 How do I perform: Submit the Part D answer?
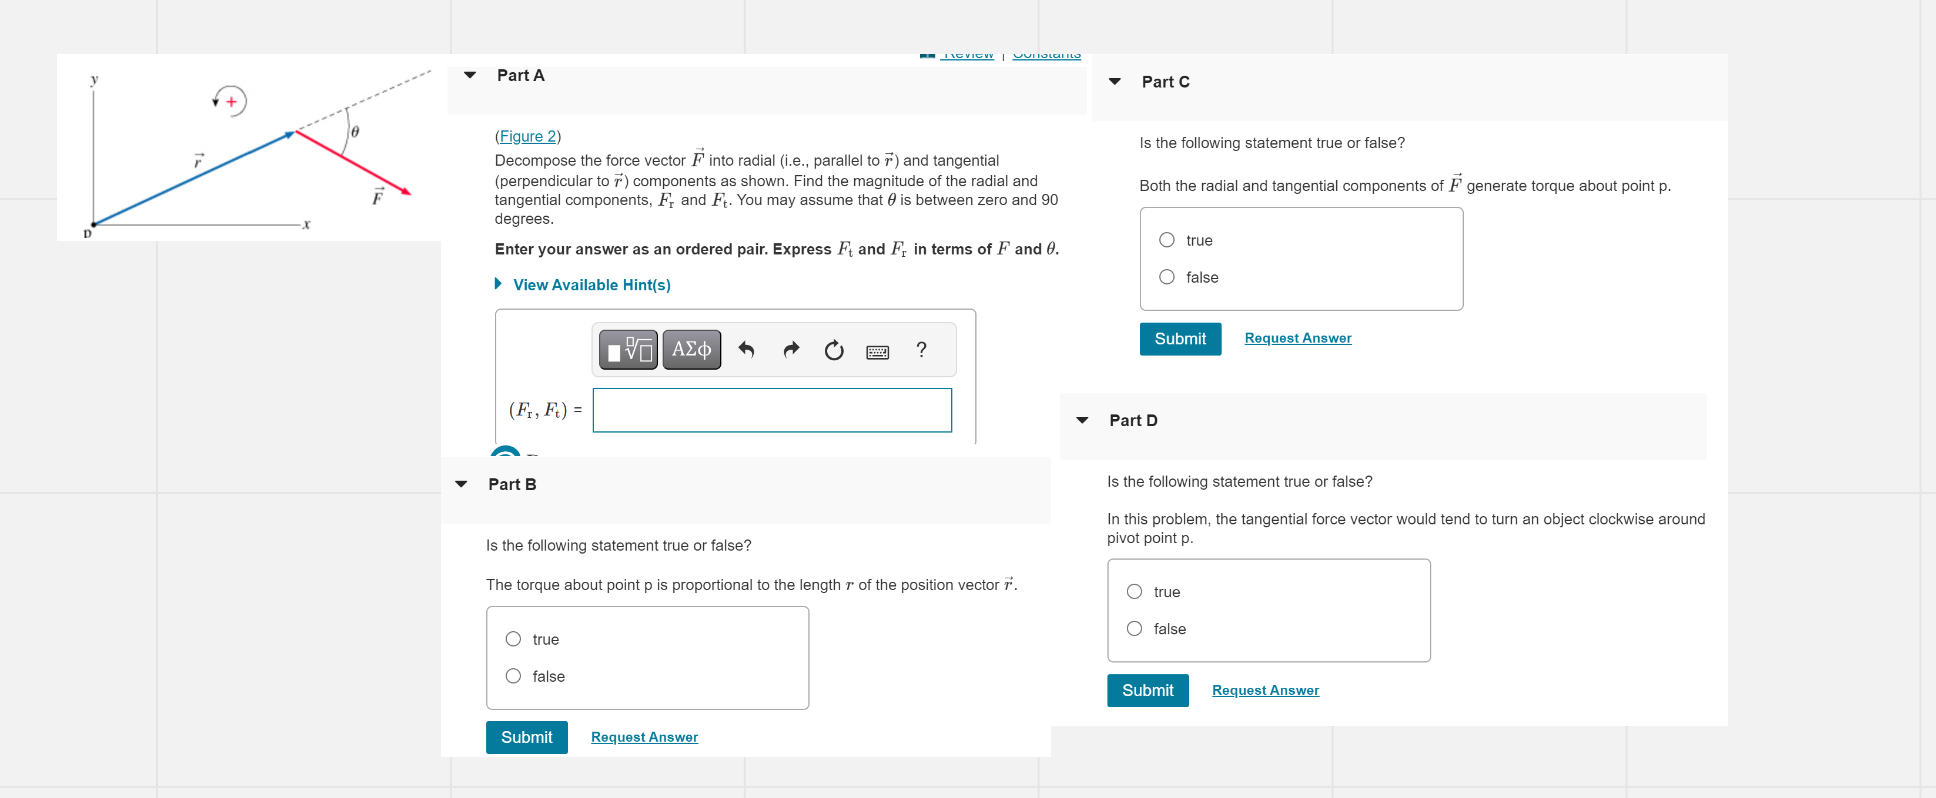1148,691
